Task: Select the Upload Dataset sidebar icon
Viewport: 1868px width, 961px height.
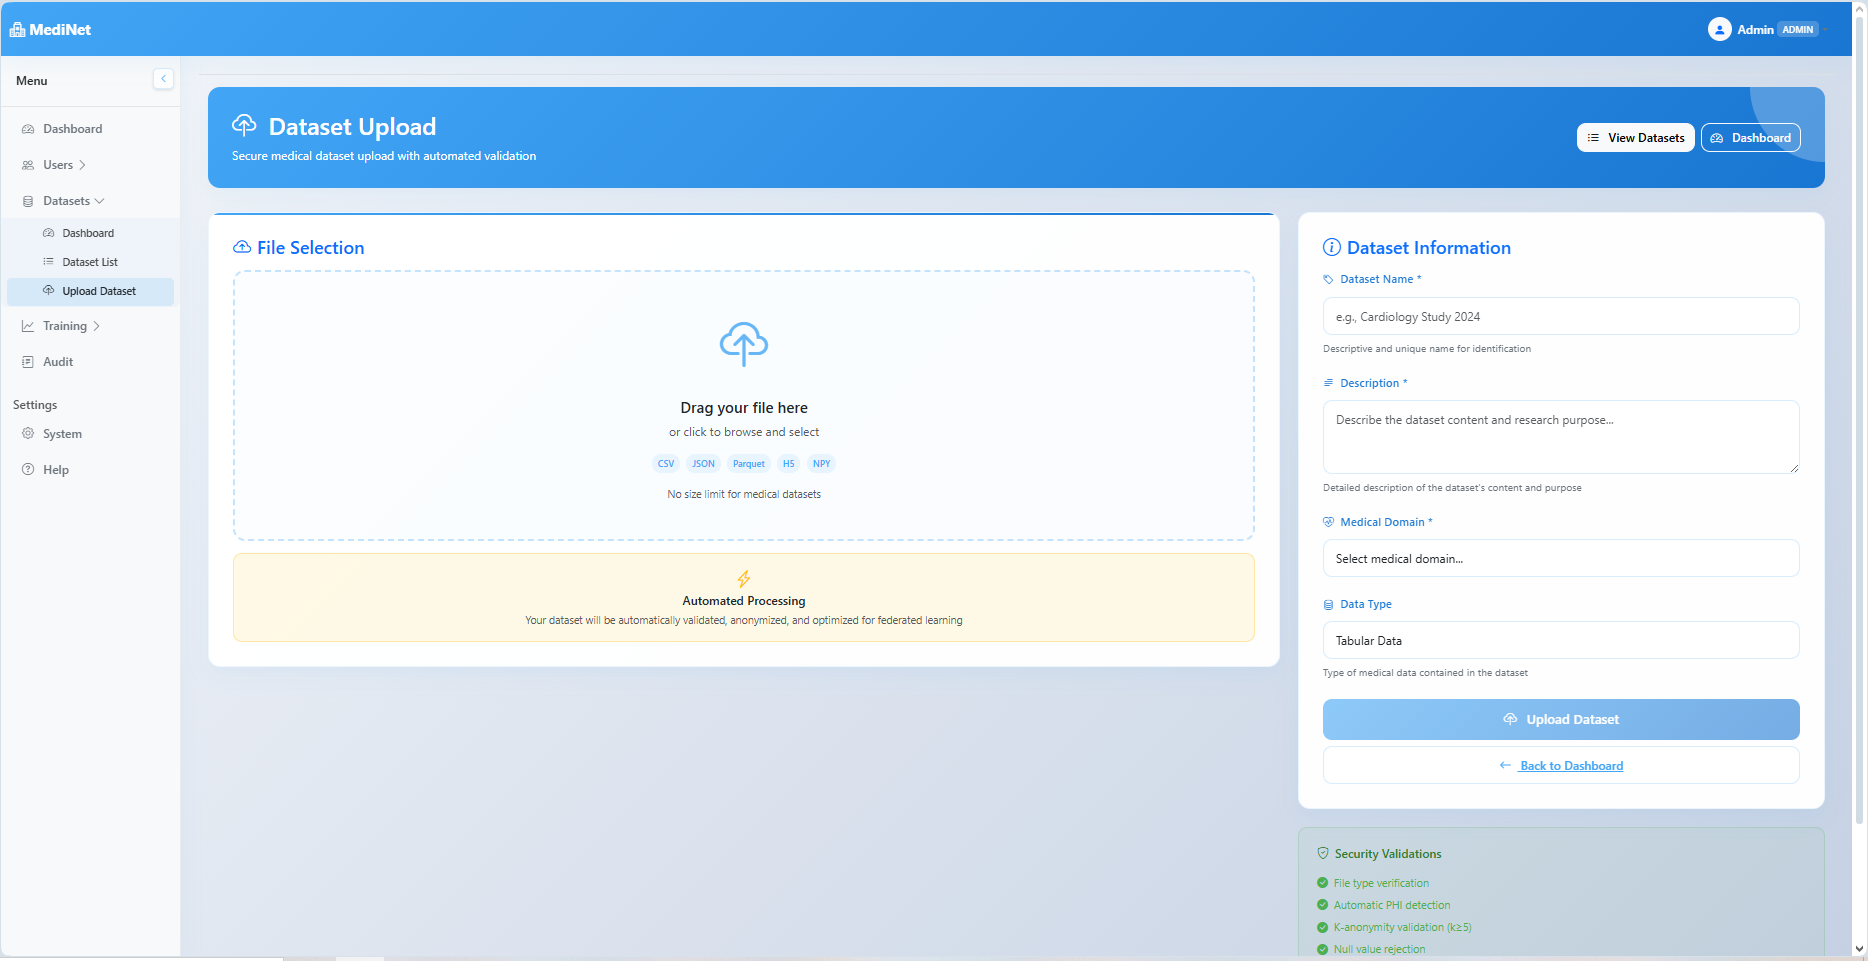Action: tap(49, 290)
